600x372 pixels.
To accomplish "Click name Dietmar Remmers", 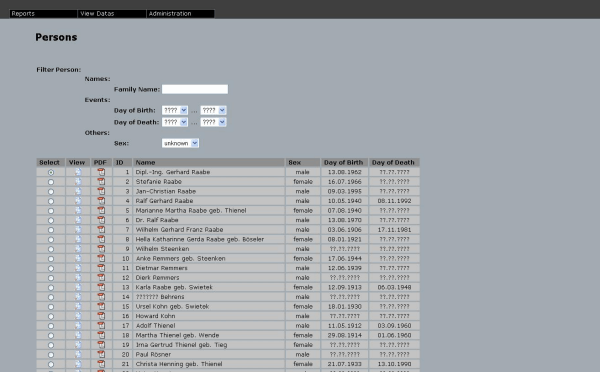I will tap(161, 268).
